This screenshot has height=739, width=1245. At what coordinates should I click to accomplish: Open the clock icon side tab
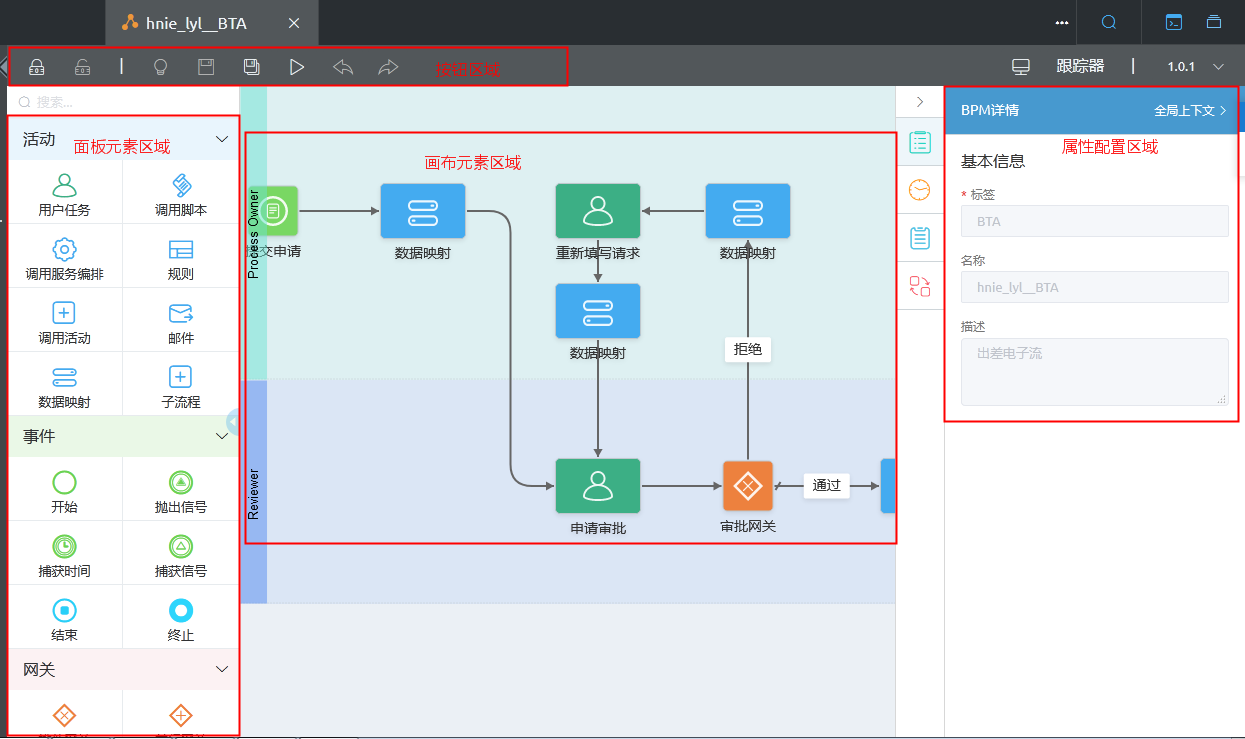(x=920, y=190)
